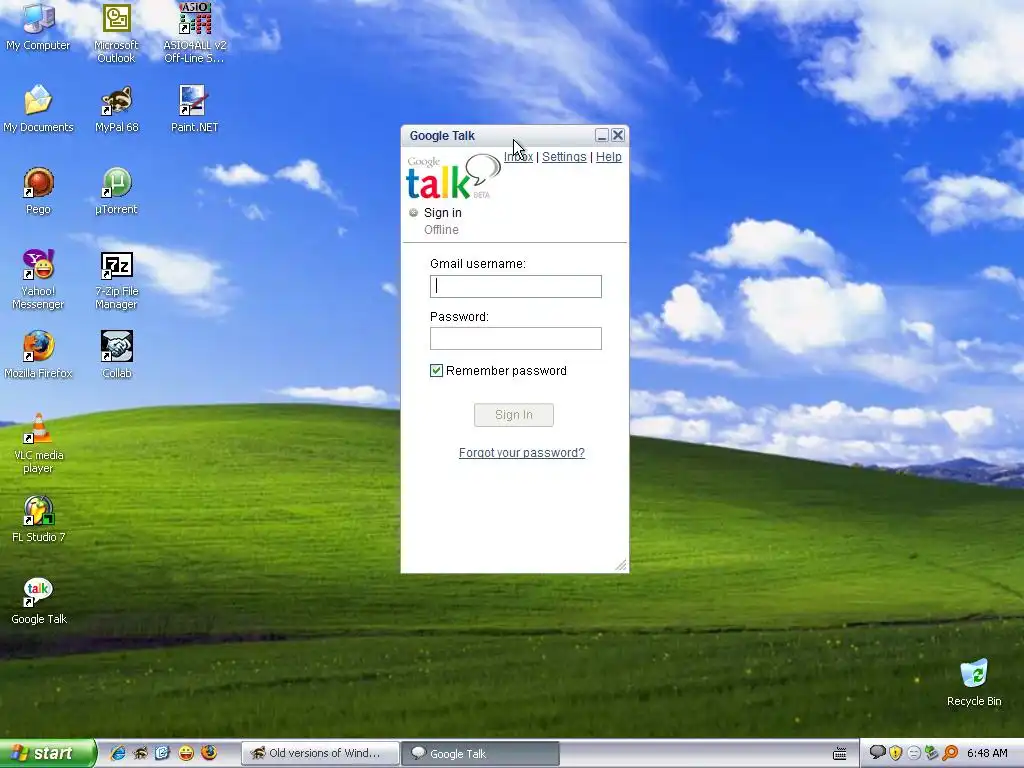Click the Google talk beta logo

pos(453,177)
